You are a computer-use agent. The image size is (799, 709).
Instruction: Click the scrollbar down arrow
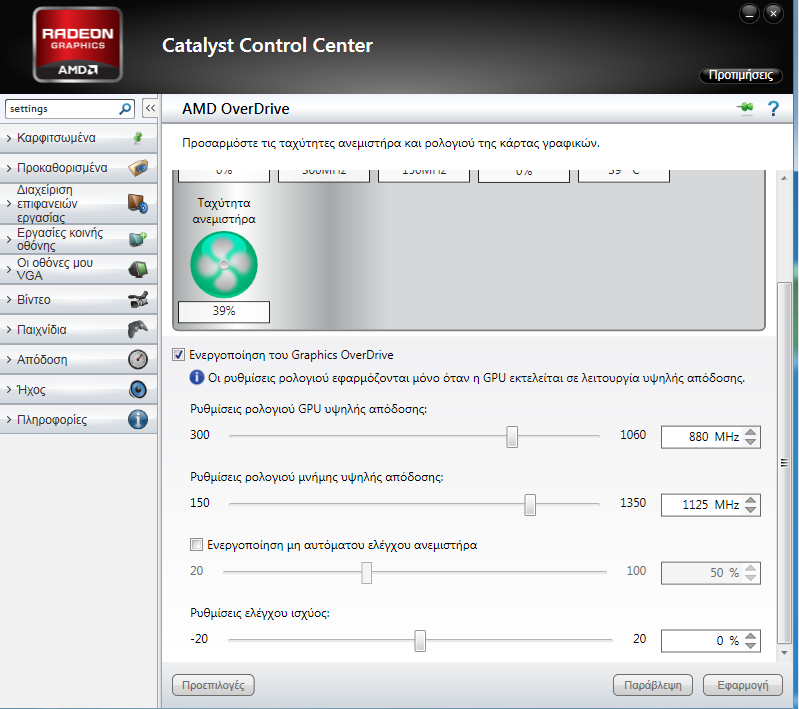(784, 652)
